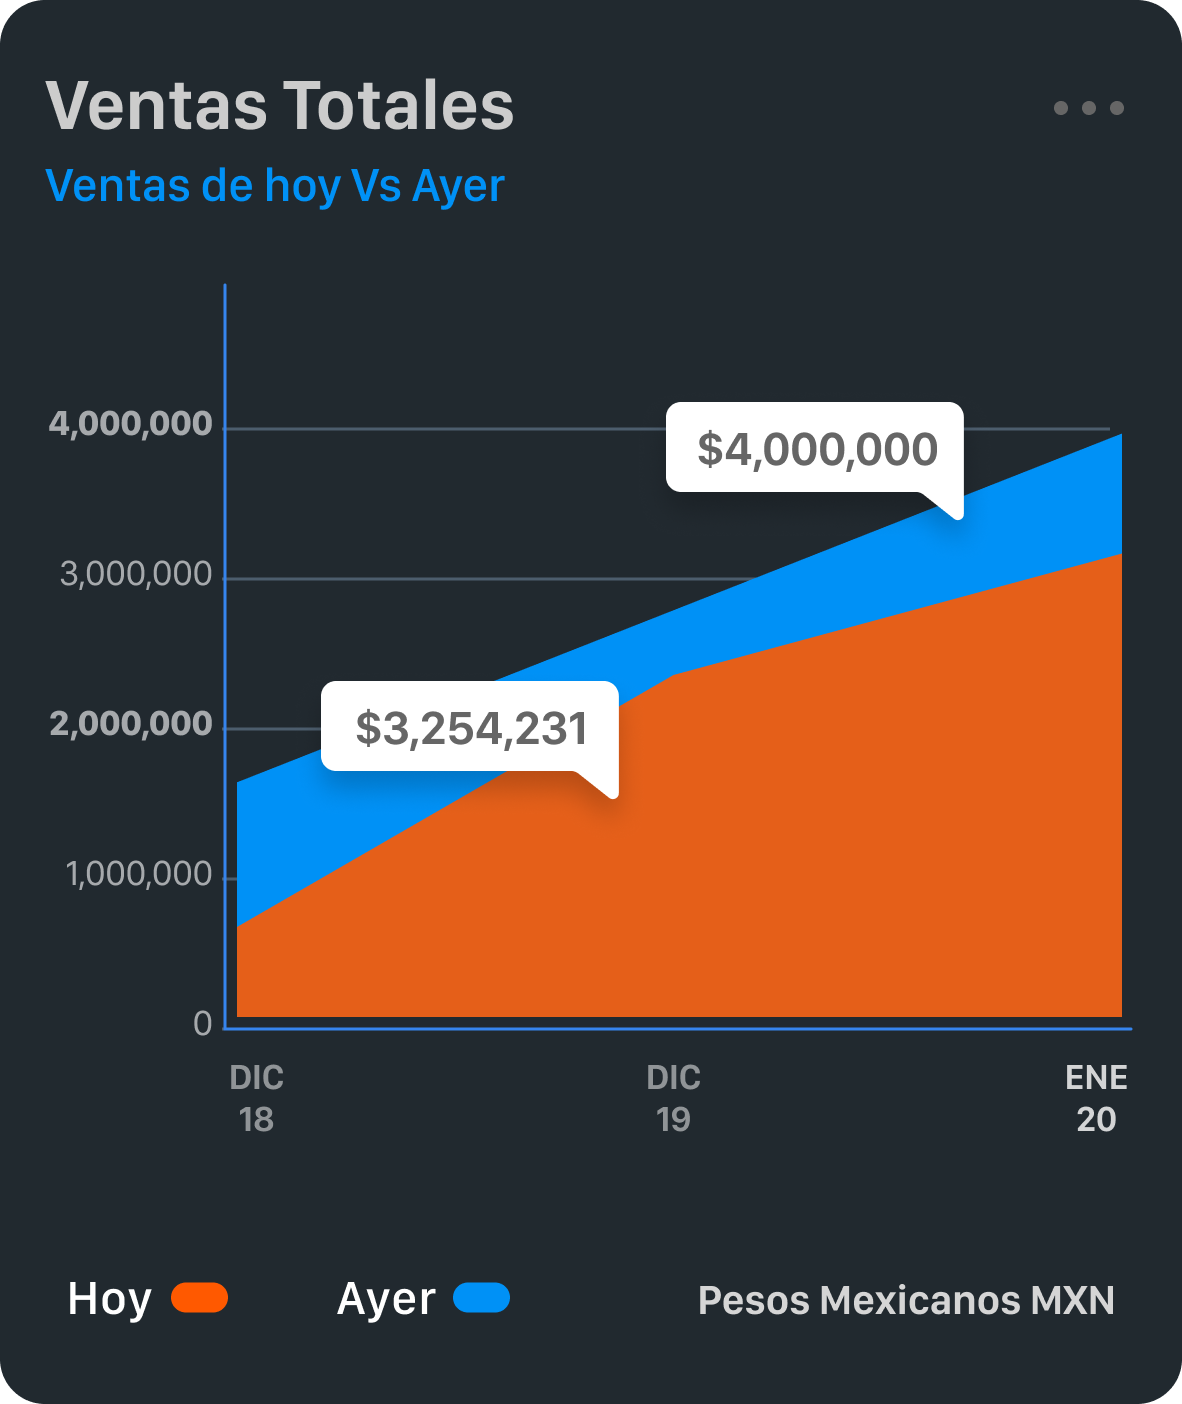Click the 1,000,000 axis label
This screenshot has width=1182, height=1404.
(x=139, y=874)
